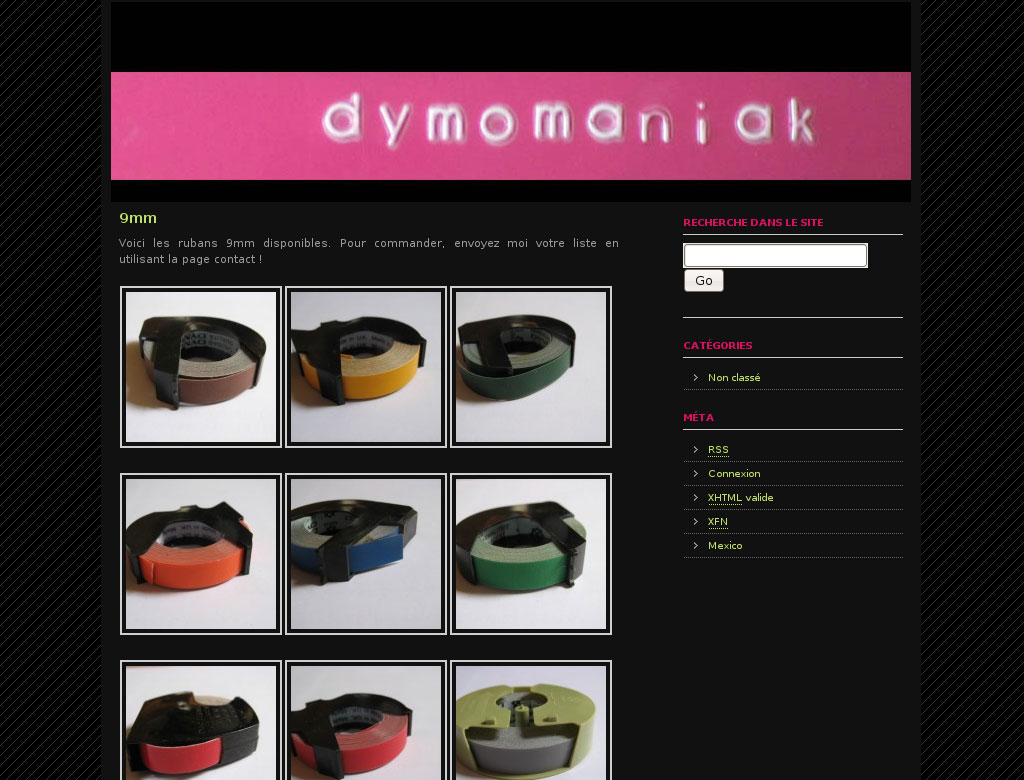The height and width of the screenshot is (780, 1024).
Task: Click the intro text about rubans 9mm
Action: tap(368, 251)
